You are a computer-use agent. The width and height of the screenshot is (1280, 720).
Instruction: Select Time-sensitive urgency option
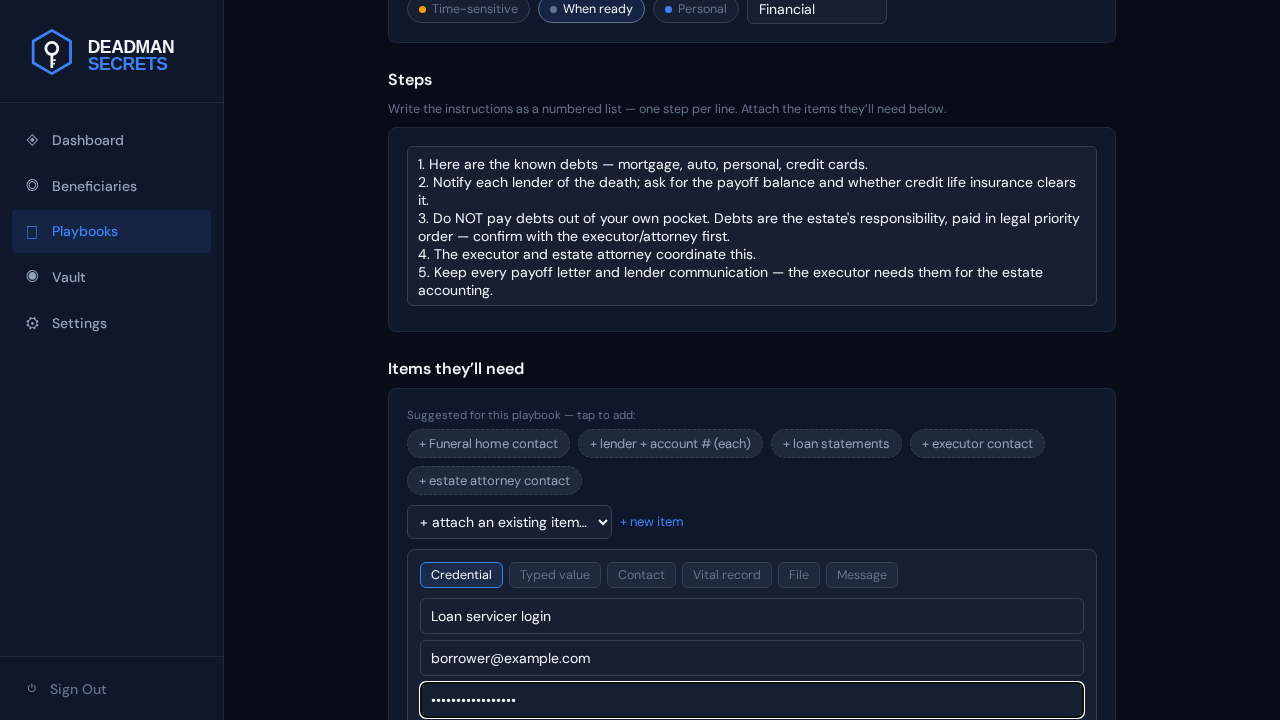tap(468, 9)
